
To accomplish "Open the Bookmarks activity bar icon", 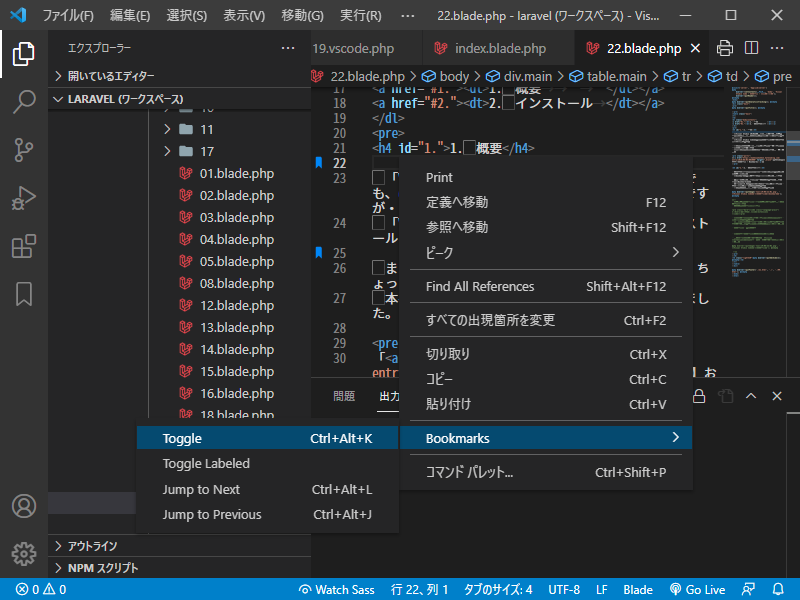I will pyautogui.click(x=24, y=294).
